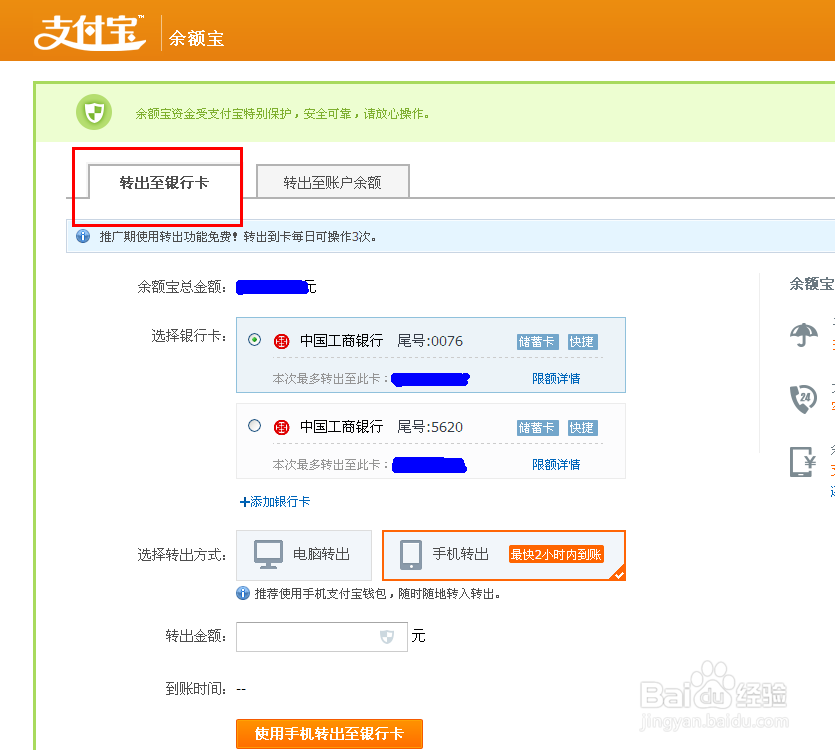The width and height of the screenshot is (835, 750).
Task: Click the computer monitor icon for 电脑转出
Action: [268, 555]
